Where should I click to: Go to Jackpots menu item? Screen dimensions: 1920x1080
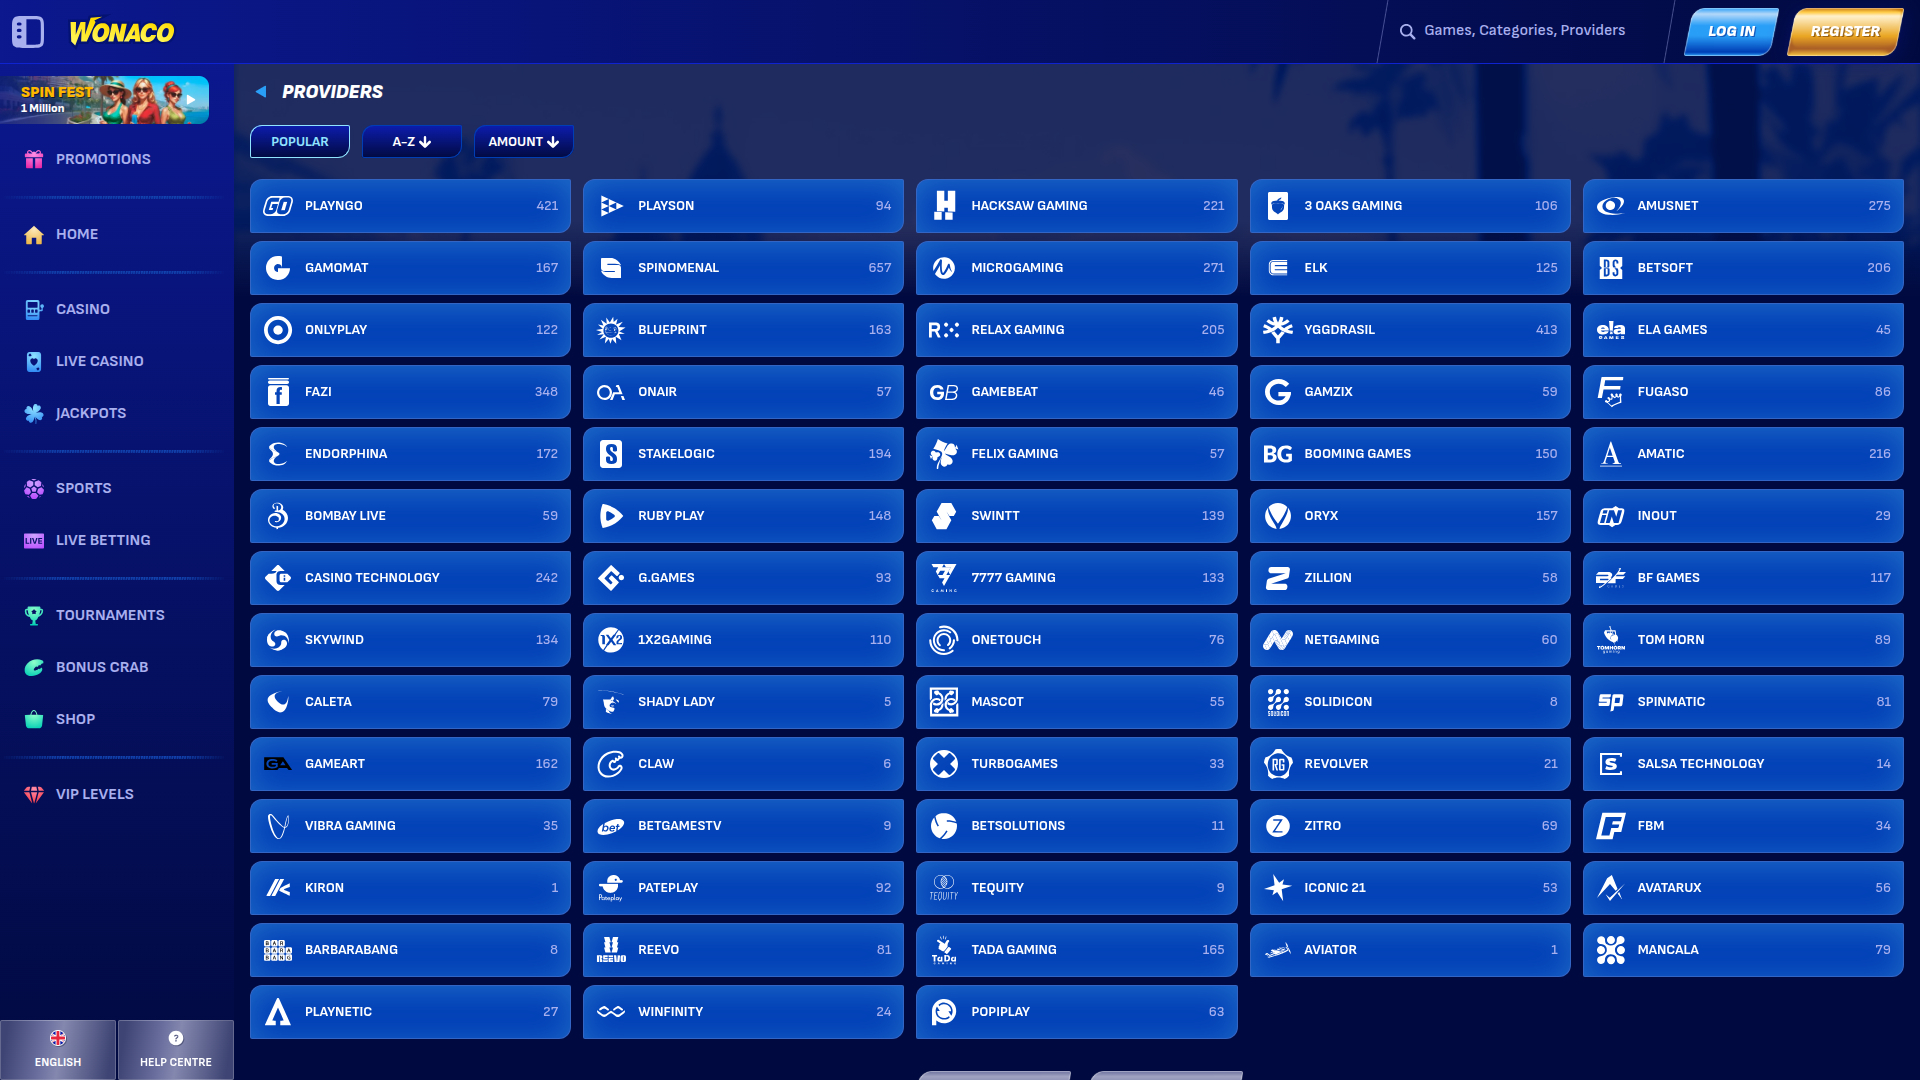coord(90,413)
